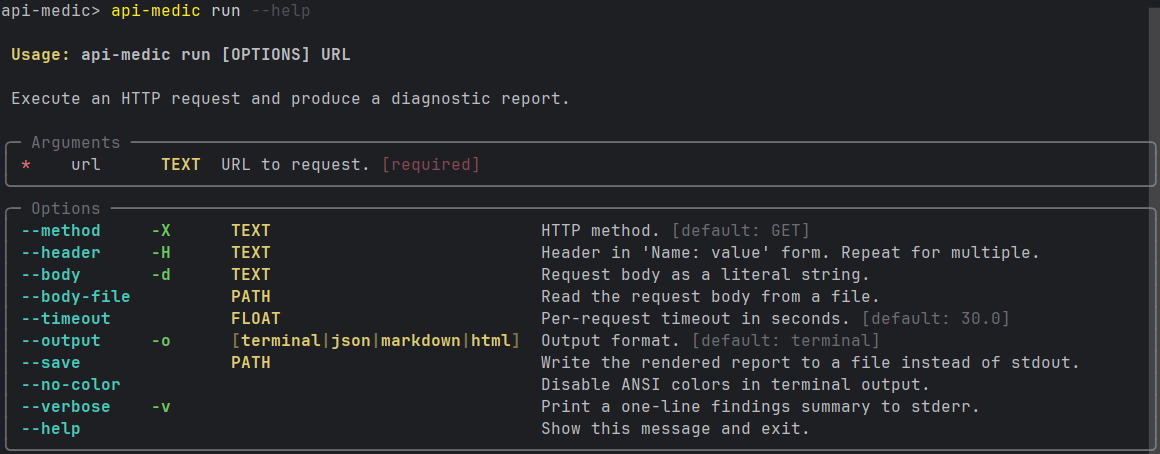Click the 'api-medic run [OPTIONS] URL' usage text
Viewport: 1160px width, 454px height.
click(x=216, y=55)
